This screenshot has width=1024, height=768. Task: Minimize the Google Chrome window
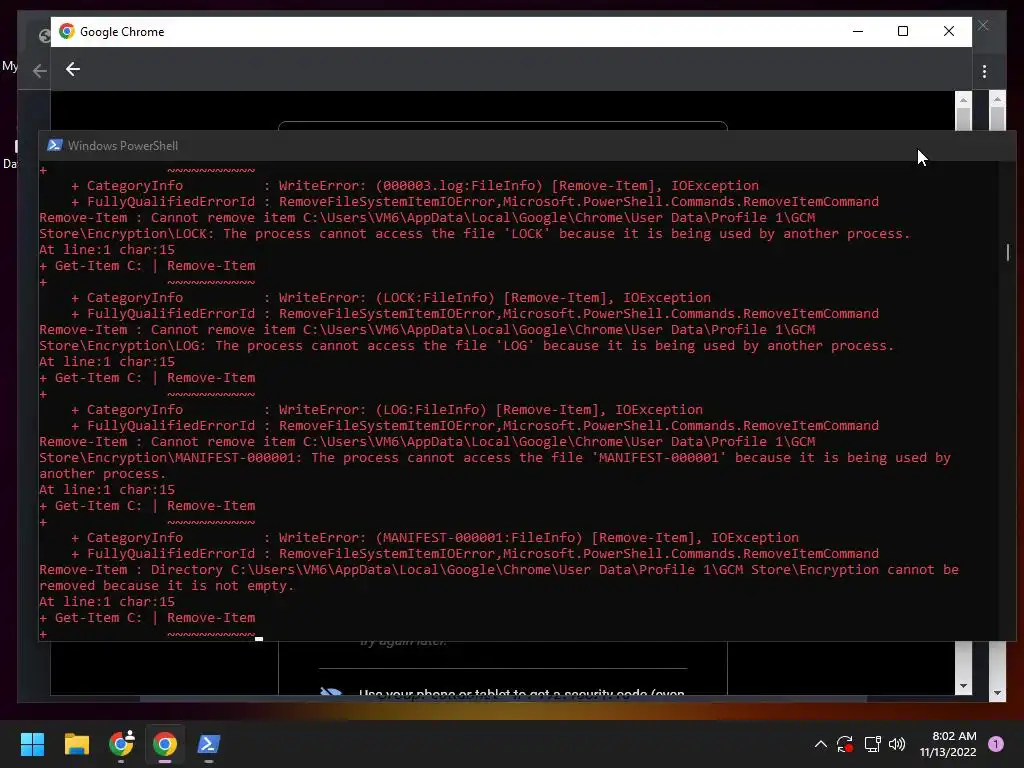pos(858,31)
